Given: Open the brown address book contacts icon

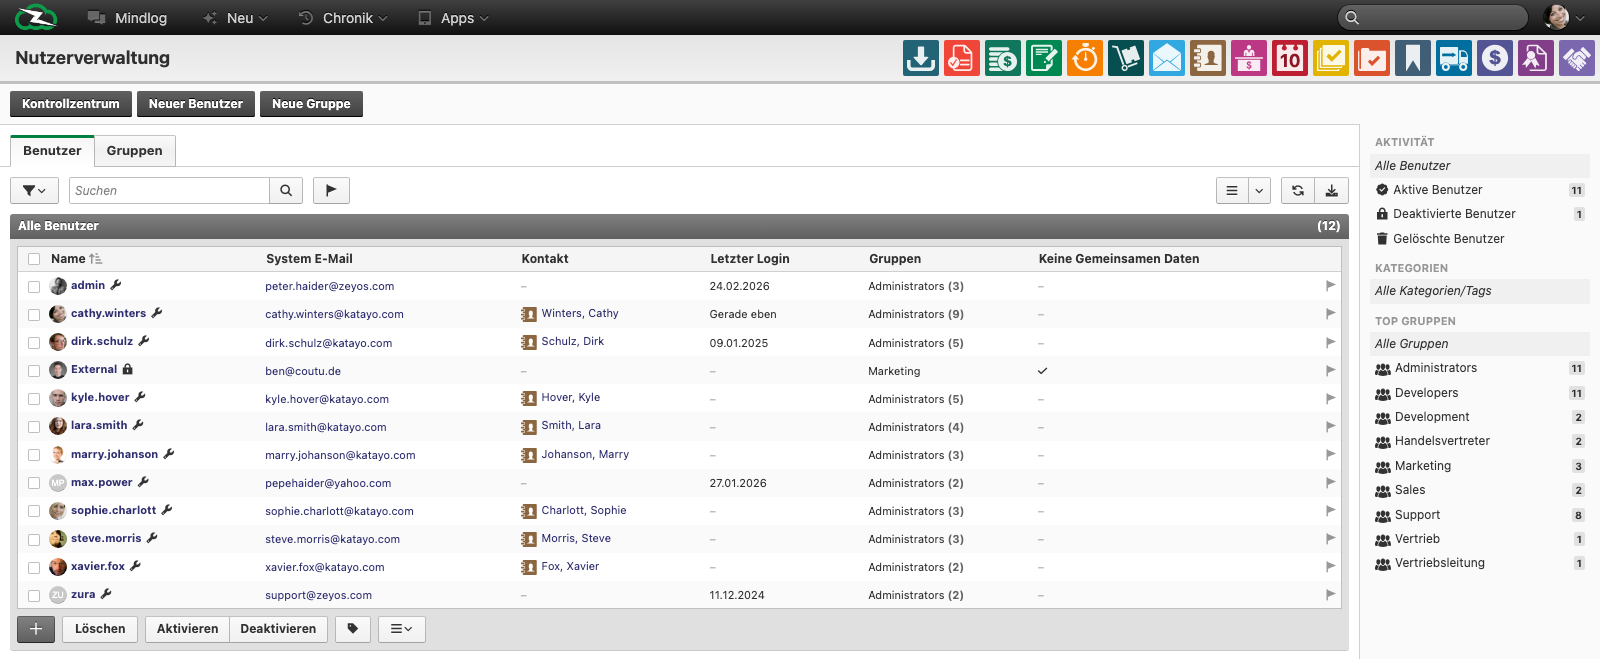Looking at the screenshot, I should 1207,58.
